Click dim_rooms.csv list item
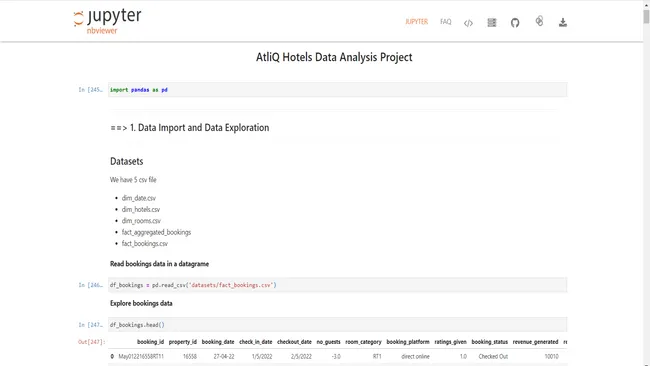 [x=141, y=221]
